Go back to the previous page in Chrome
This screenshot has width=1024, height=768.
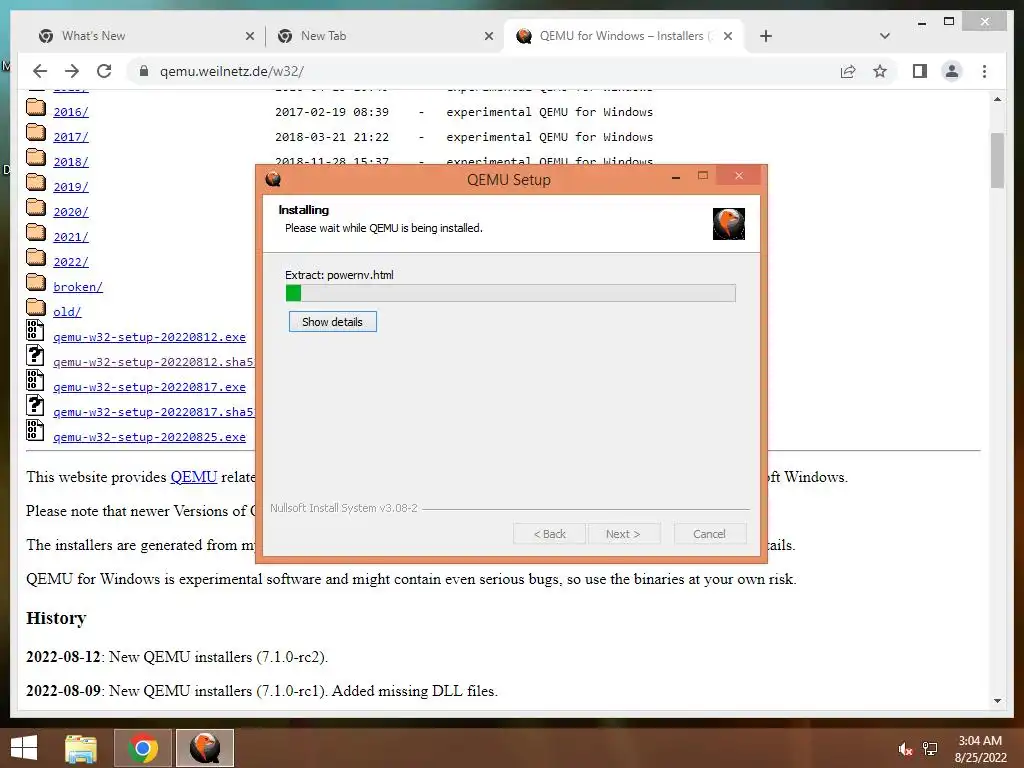click(40, 71)
